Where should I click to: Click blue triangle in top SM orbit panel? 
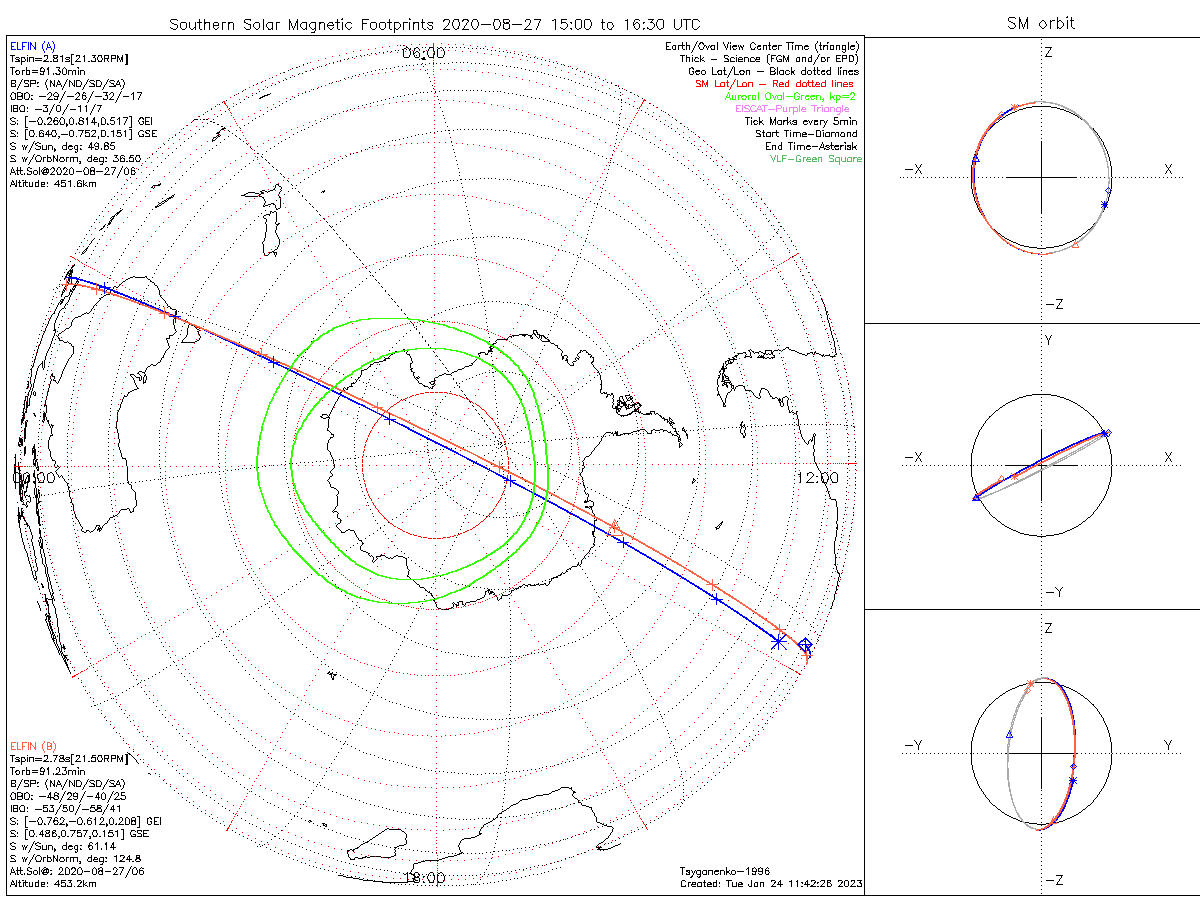point(976,158)
